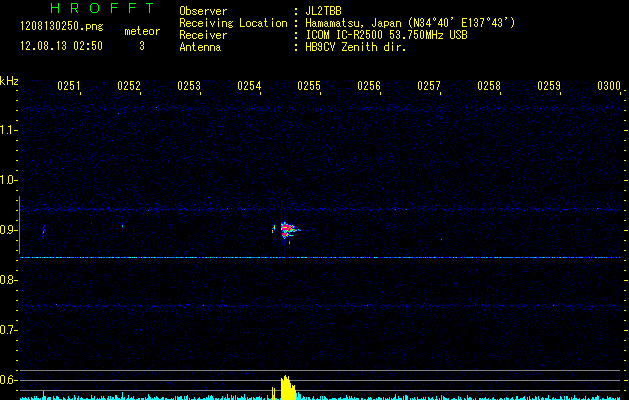Viewport: 629px width, 400px height.
Task: Click the yellow power spike in the bottom graph
Action: click(286, 387)
